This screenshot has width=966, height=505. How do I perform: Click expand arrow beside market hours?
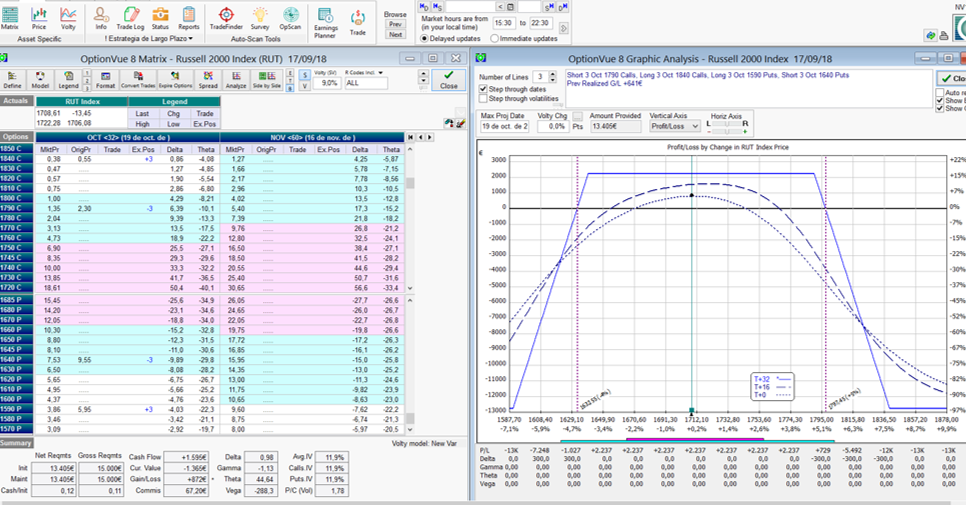point(563,28)
